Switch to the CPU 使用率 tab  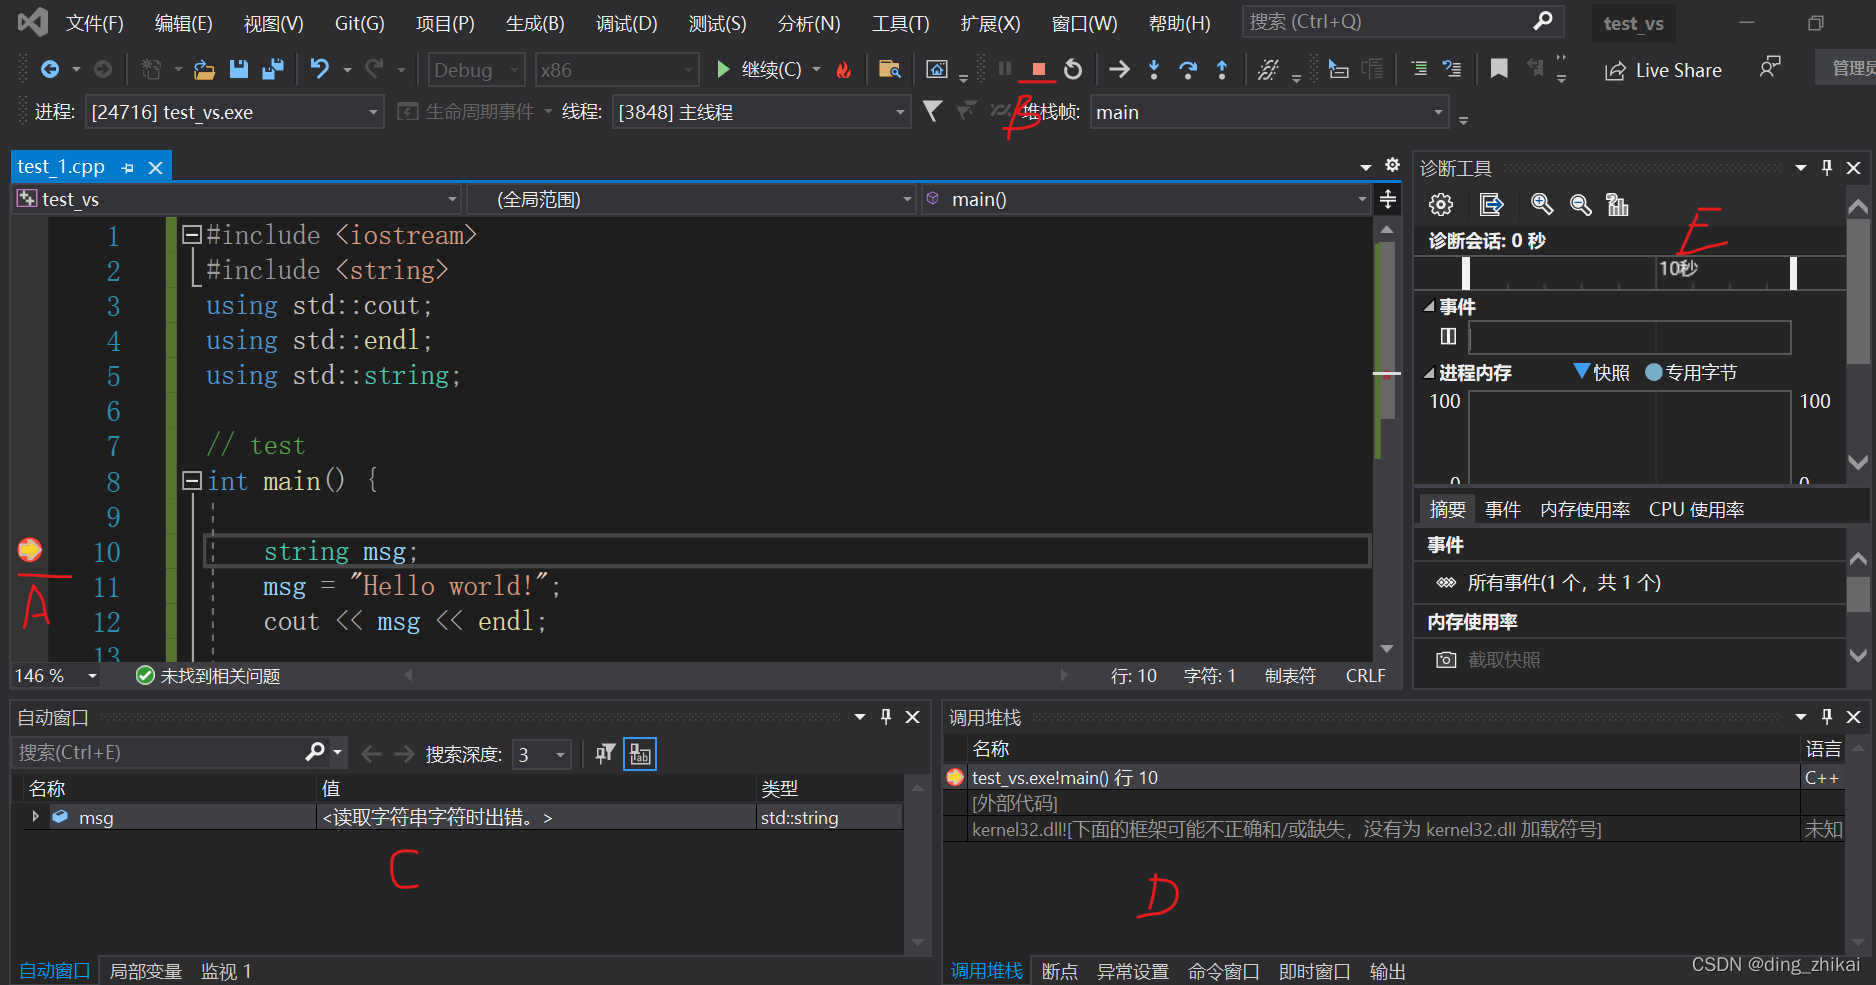(1696, 509)
